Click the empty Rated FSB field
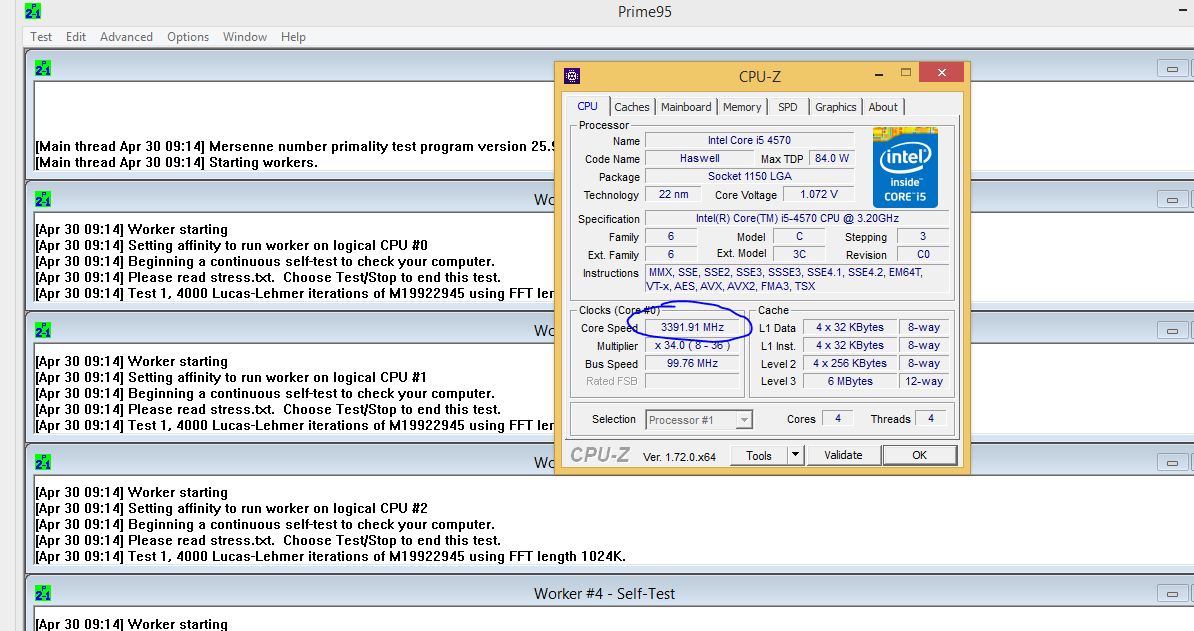This screenshot has width=1194, height=631. (x=692, y=381)
